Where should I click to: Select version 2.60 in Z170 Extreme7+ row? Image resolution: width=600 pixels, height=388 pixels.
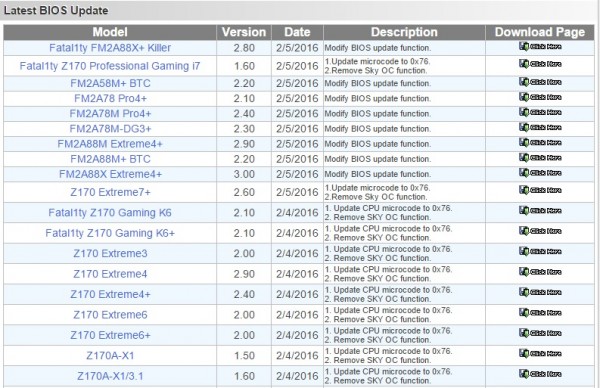[244, 192]
